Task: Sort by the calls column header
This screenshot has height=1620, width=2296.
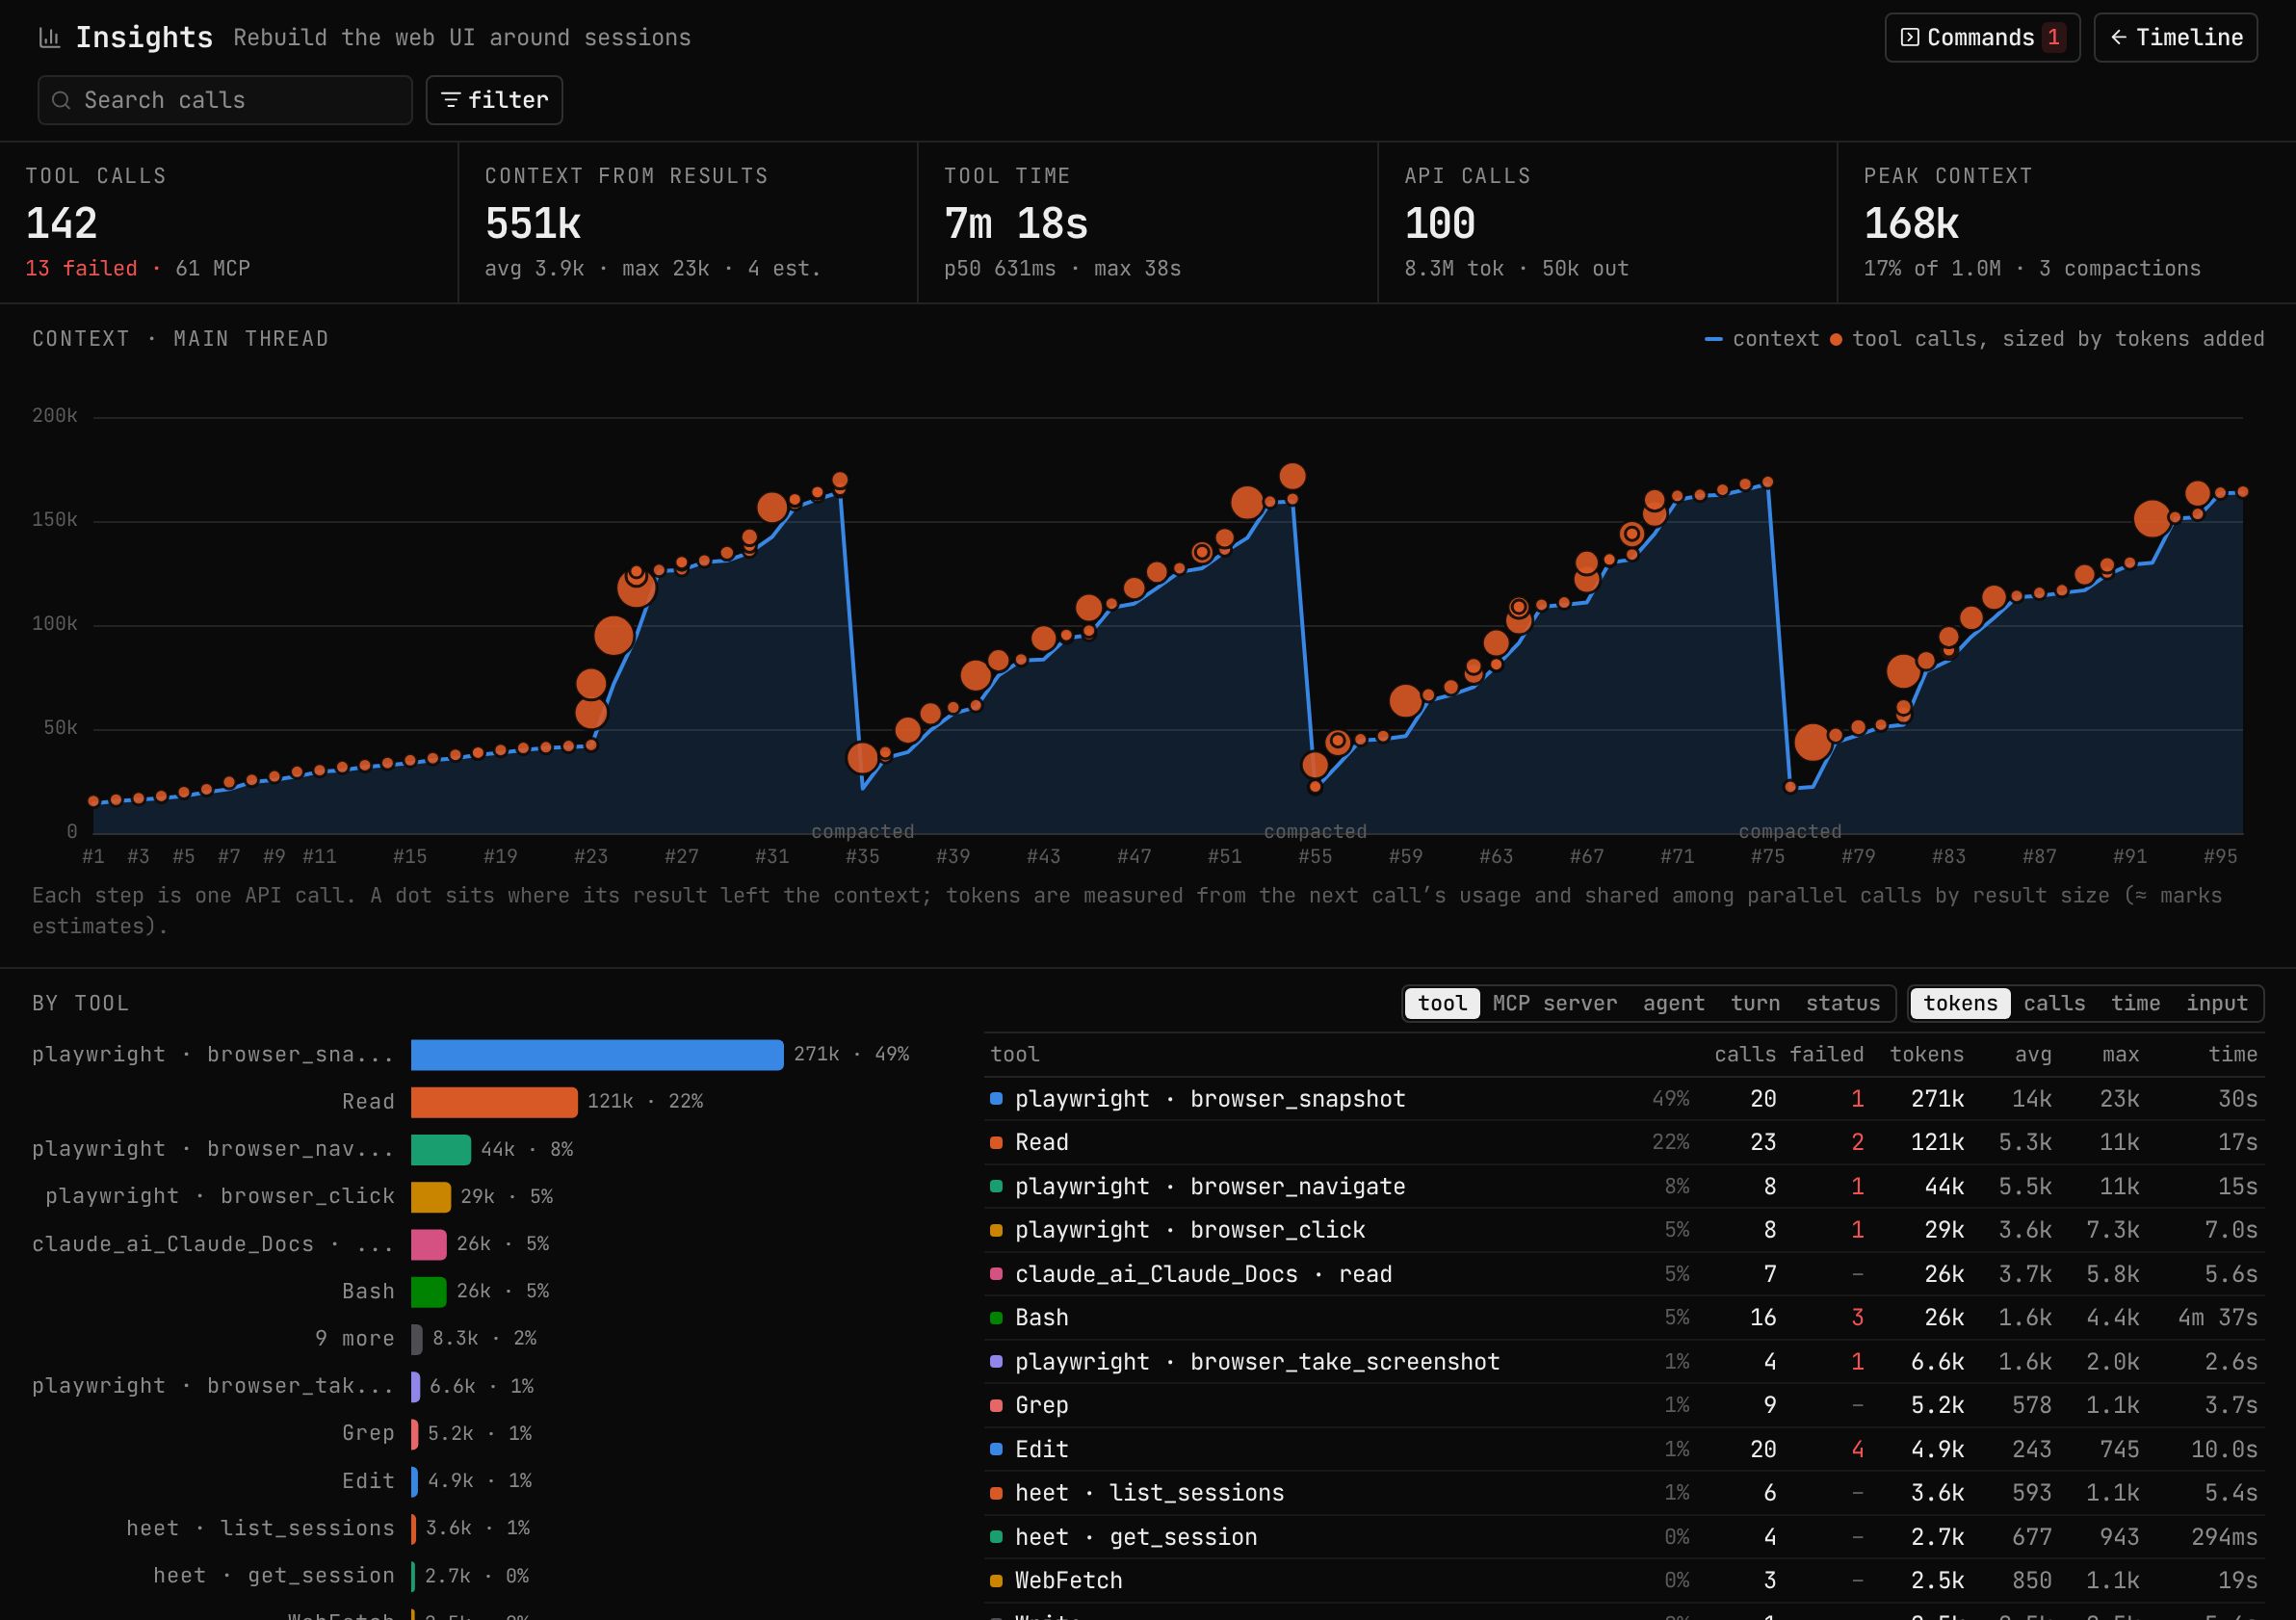Action: pyautogui.click(x=1745, y=1054)
